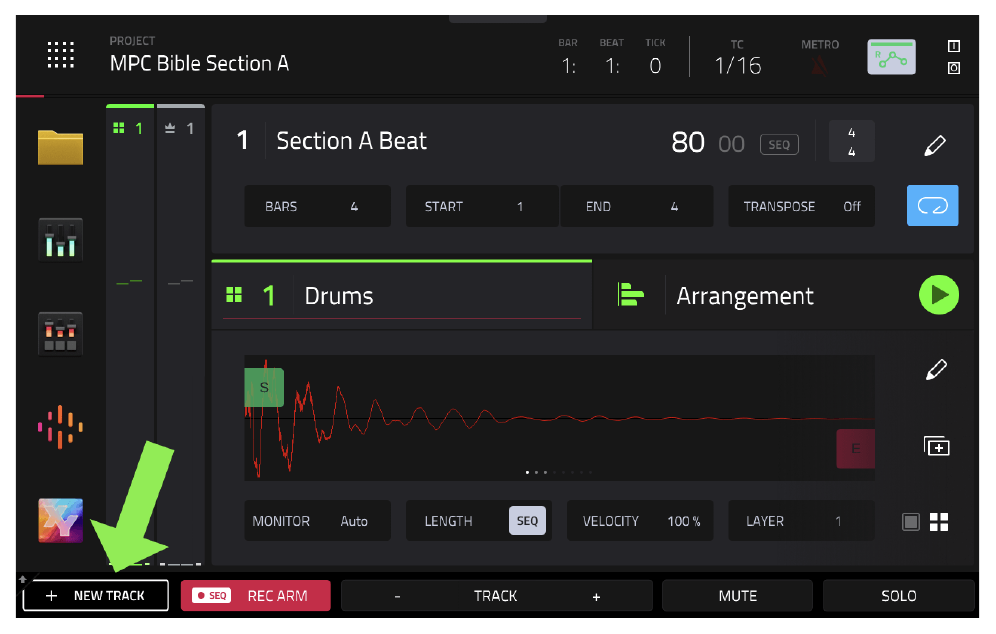Screen dimensions: 996x634
Task: Open the 4/4 time signature selector
Action: point(852,142)
